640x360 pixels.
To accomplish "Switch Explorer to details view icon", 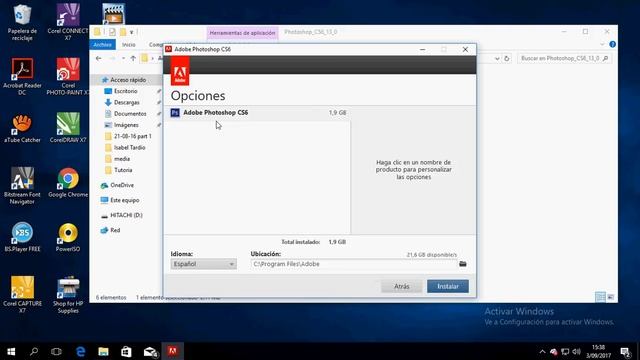I will pos(600,297).
